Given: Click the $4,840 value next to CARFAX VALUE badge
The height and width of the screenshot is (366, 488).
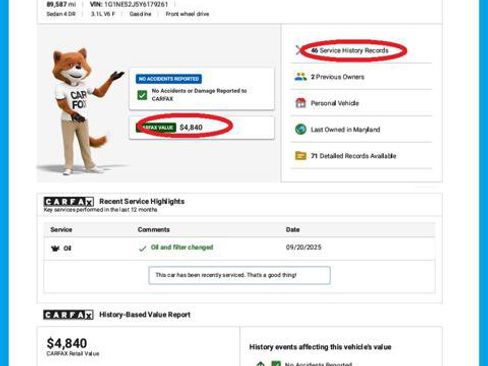Looking at the screenshot, I should pyautogui.click(x=191, y=127).
